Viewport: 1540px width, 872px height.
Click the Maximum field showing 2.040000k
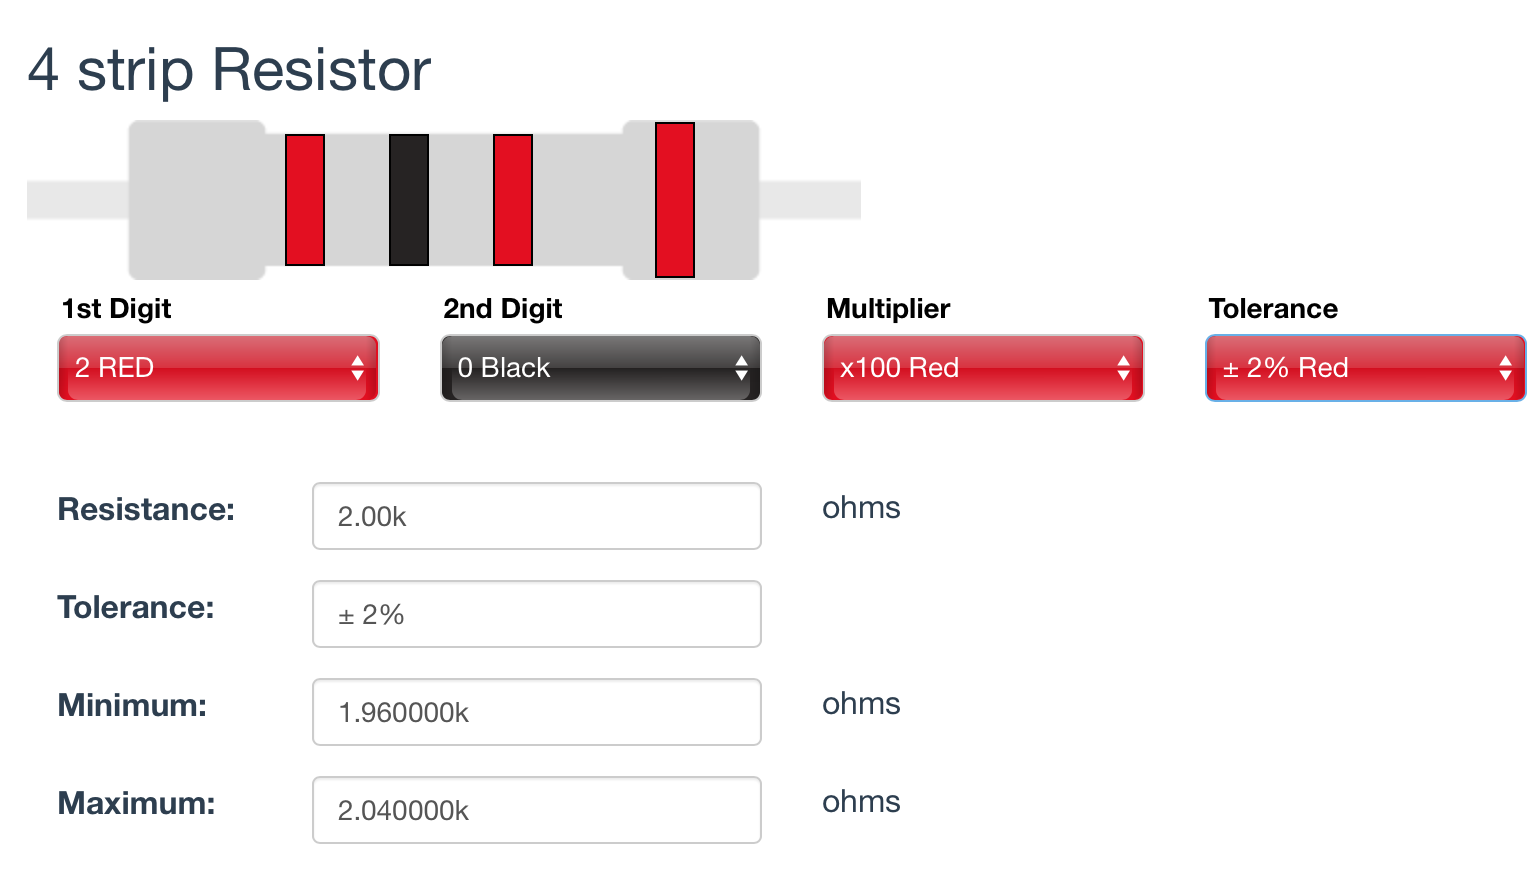pyautogui.click(x=537, y=810)
